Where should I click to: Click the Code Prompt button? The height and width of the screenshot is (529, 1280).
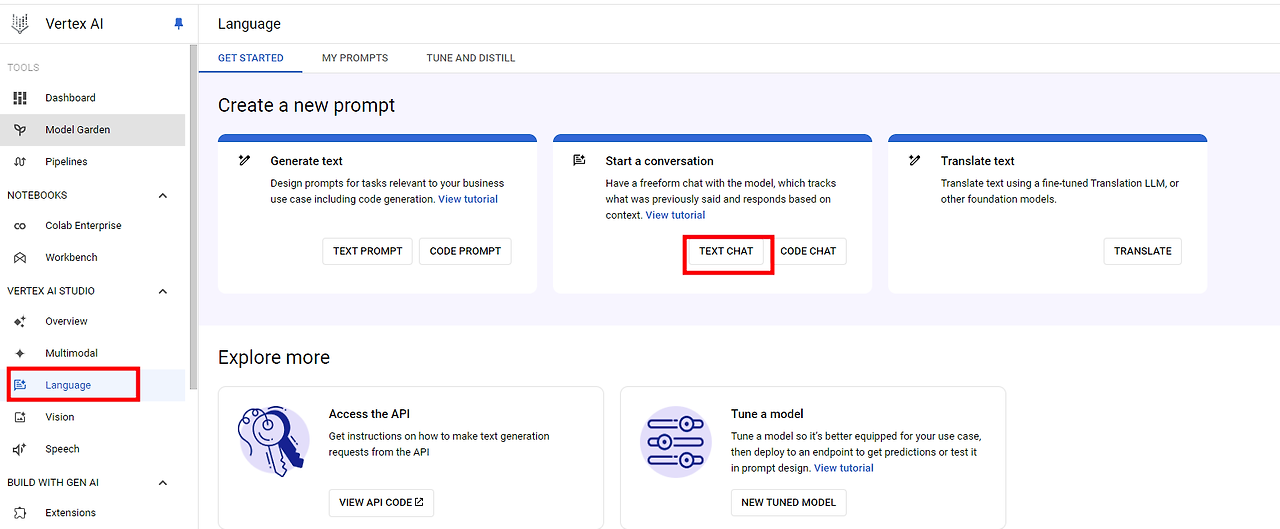465,251
